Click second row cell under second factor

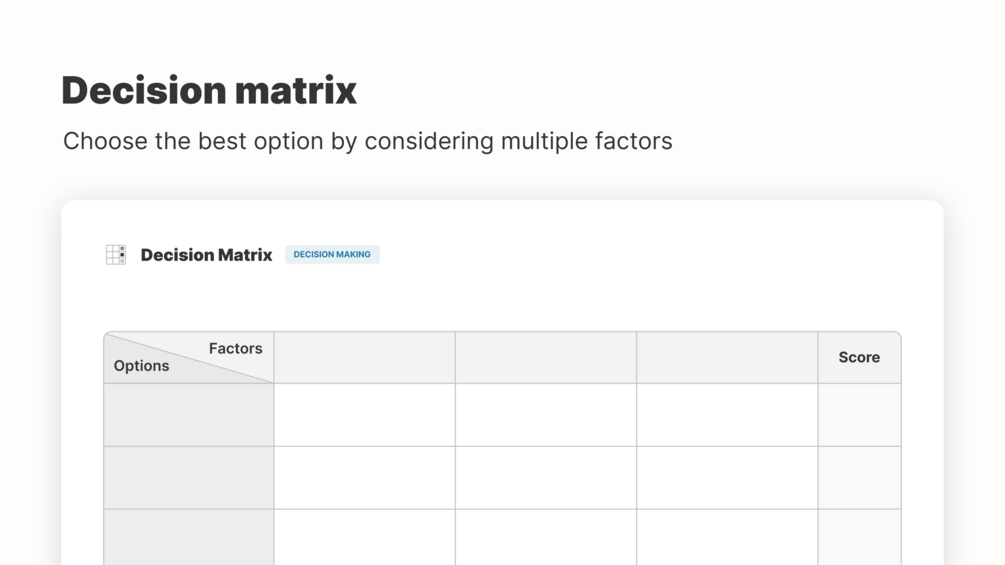pos(546,478)
